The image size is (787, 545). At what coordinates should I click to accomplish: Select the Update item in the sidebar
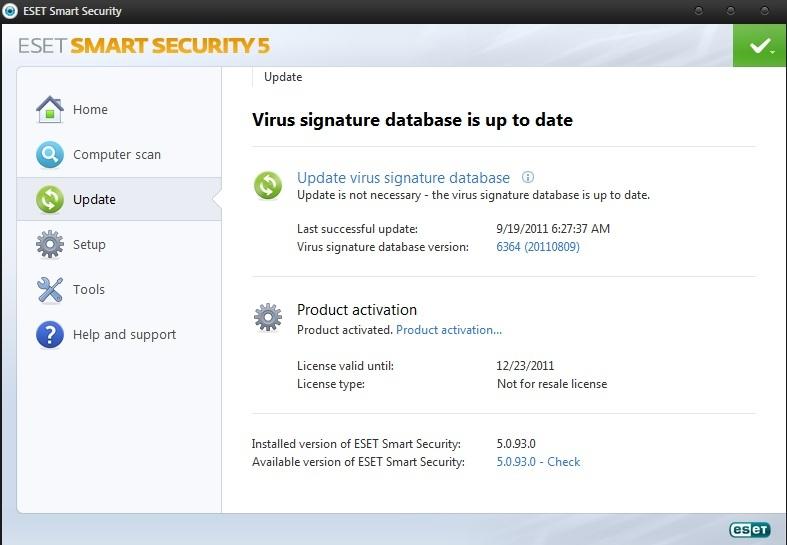pos(94,200)
